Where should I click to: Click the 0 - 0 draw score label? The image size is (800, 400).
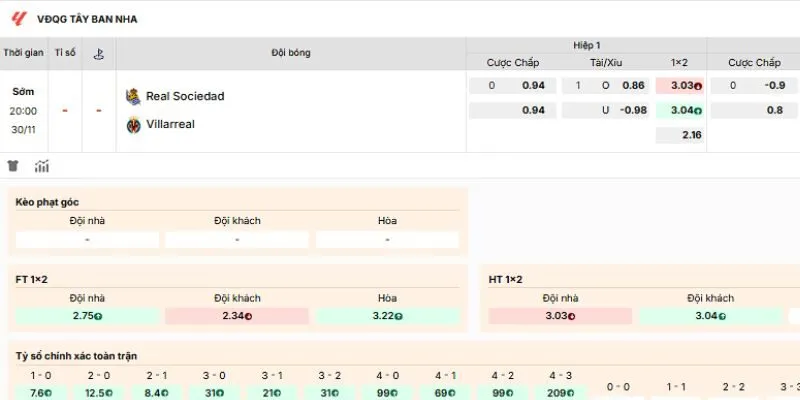[618, 387]
